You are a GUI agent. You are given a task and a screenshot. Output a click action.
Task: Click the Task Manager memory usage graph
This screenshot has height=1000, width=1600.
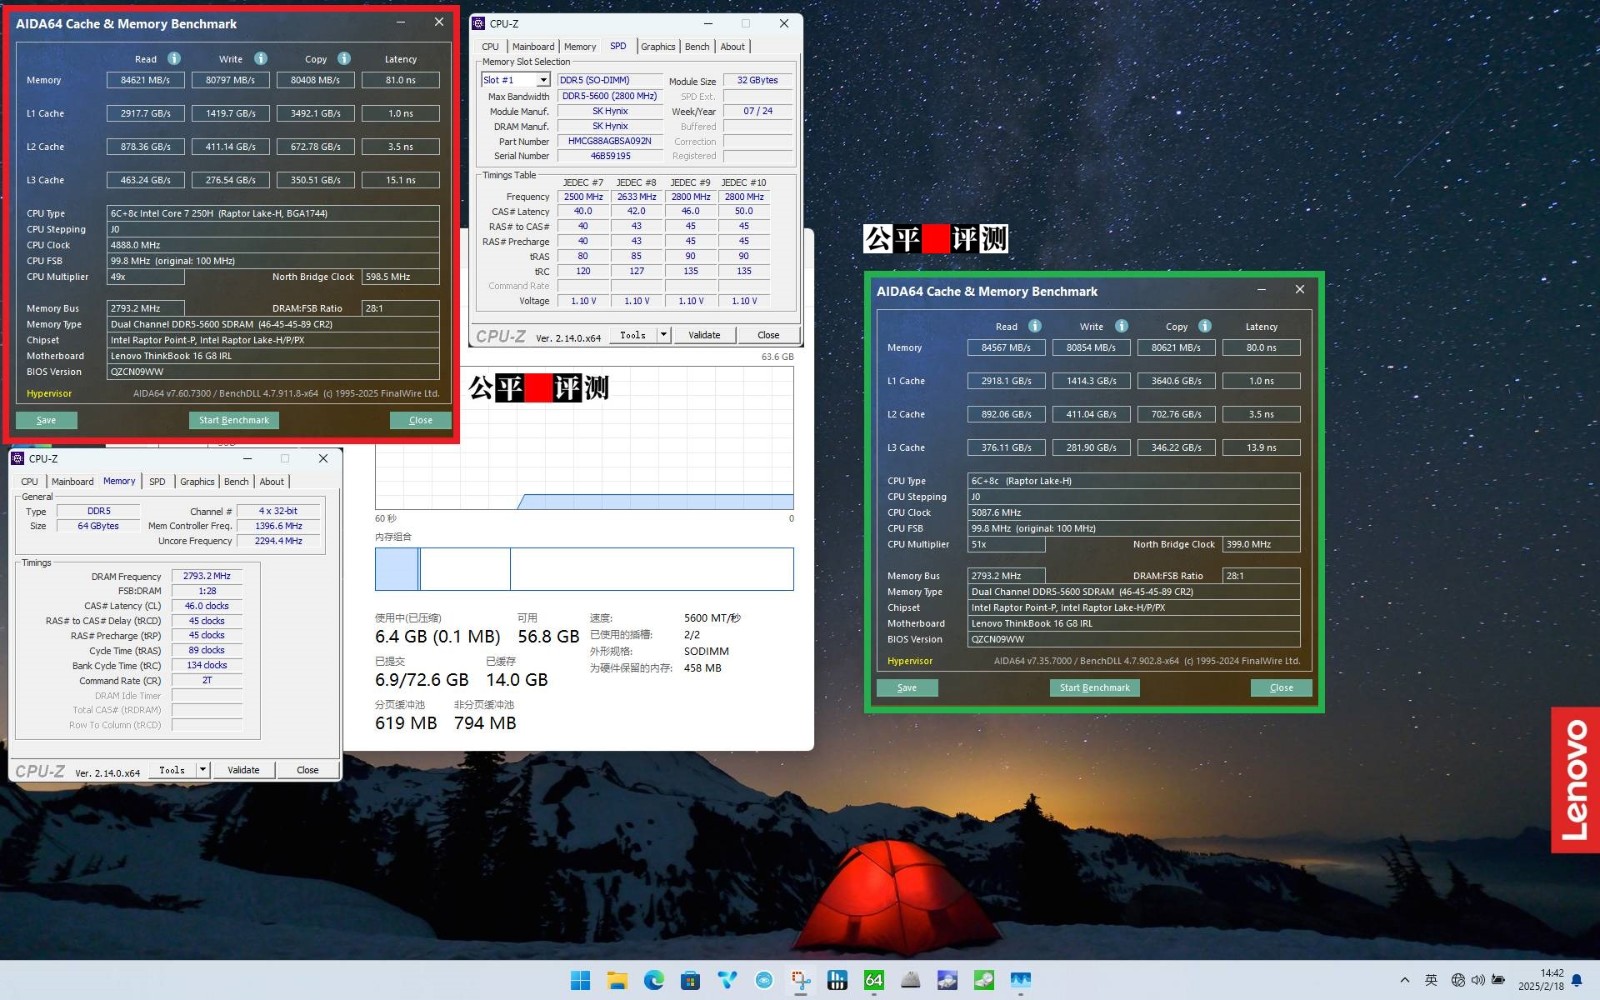tap(584, 437)
